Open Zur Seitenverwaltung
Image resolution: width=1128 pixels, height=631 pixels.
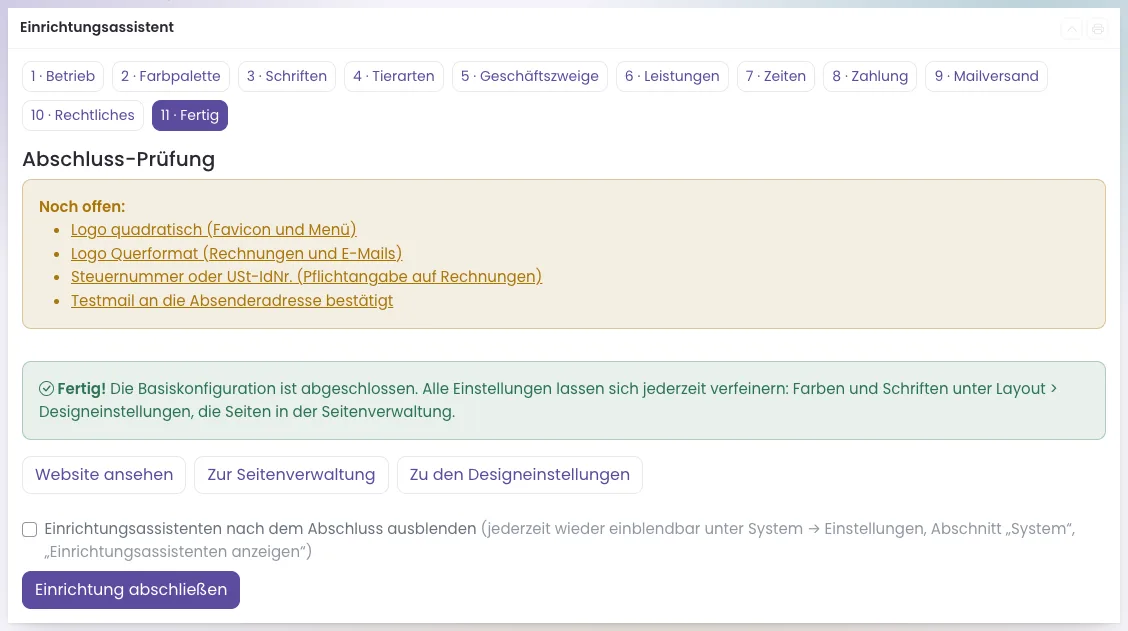[x=291, y=475]
